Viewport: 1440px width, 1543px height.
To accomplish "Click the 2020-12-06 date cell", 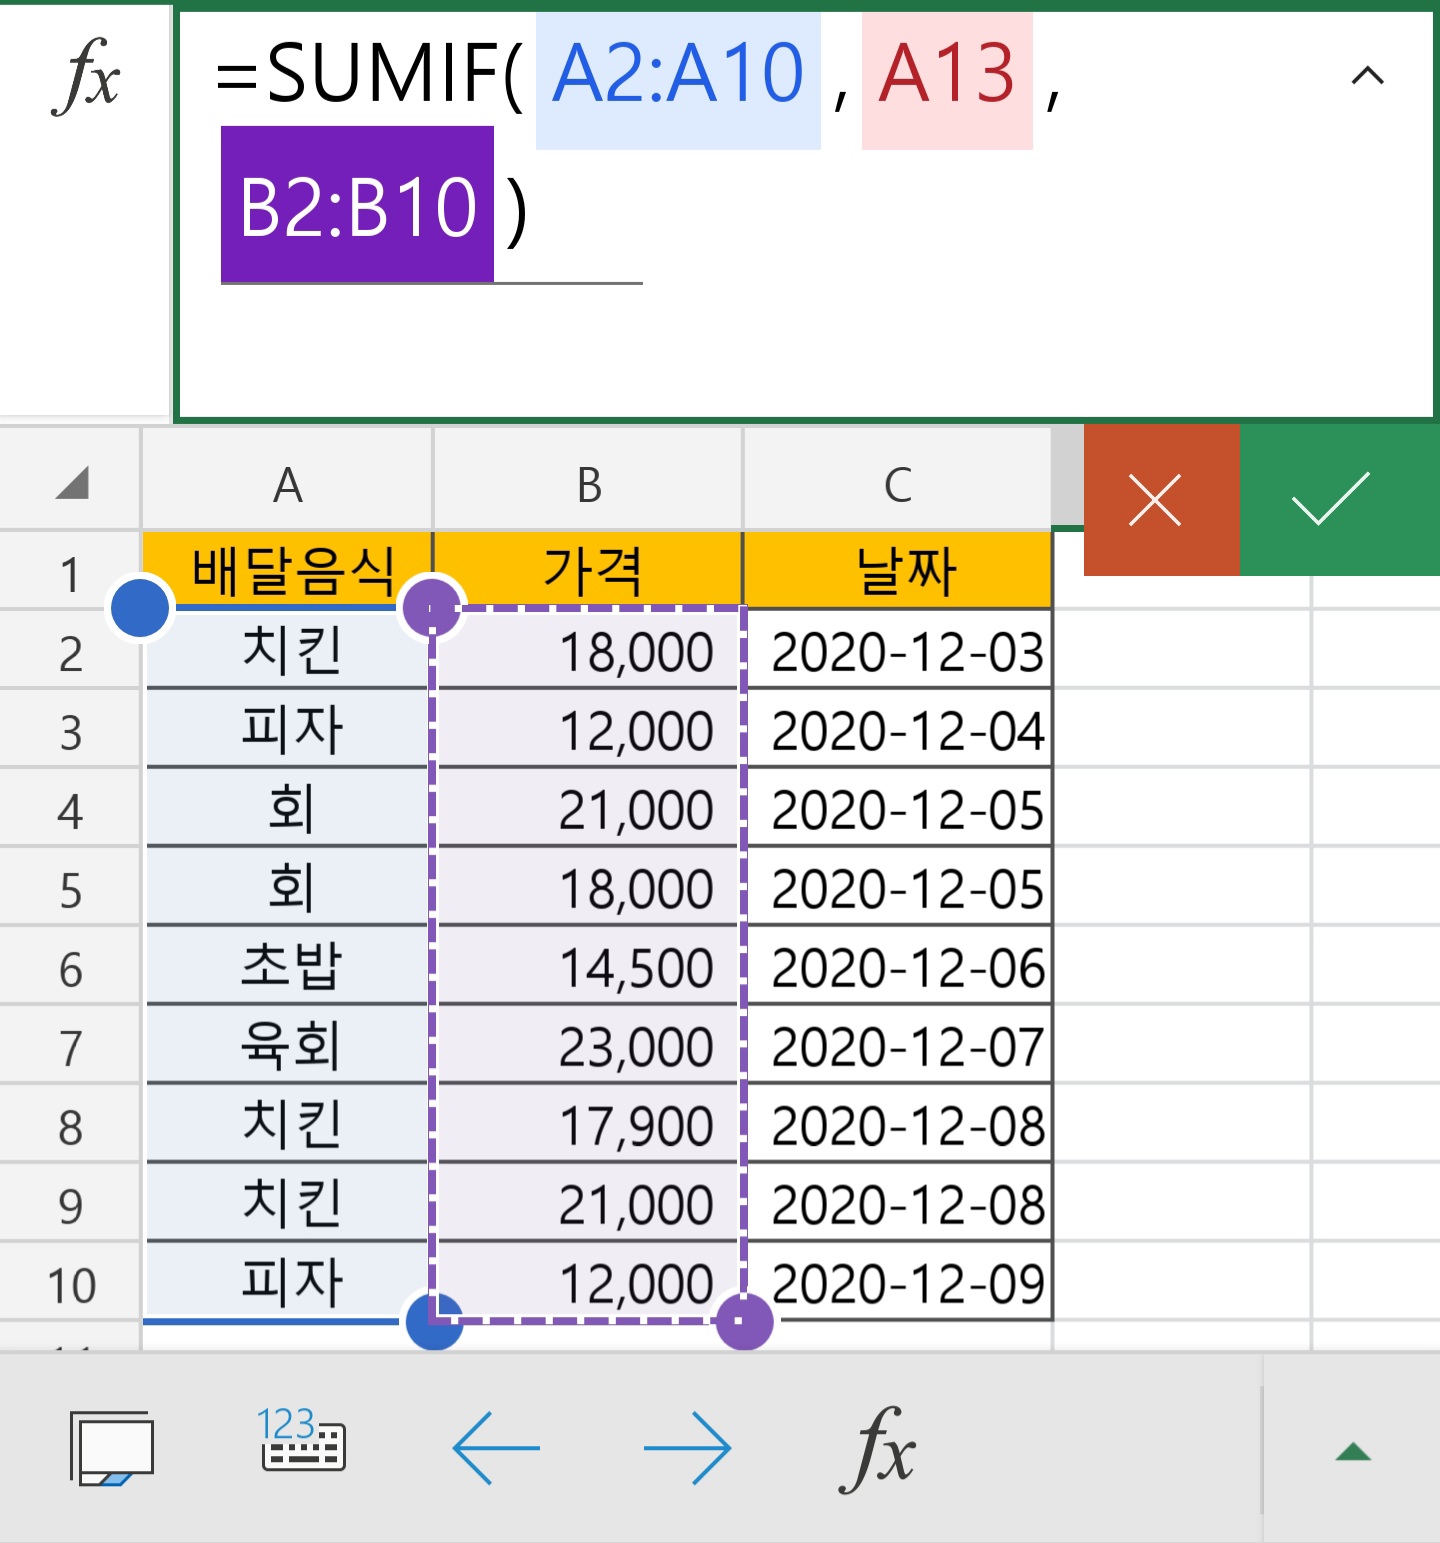I will point(898,966).
